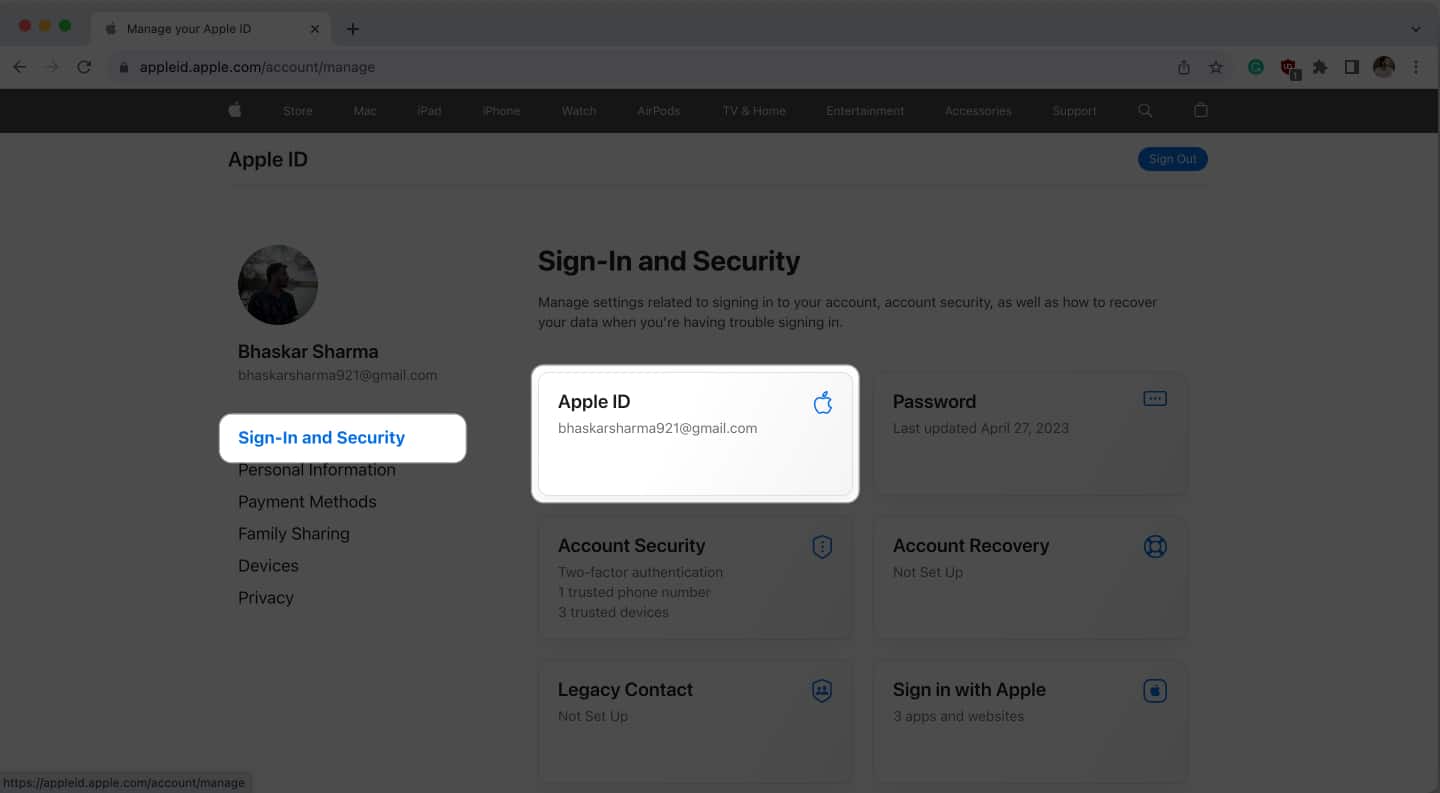The image size is (1440, 793).
Task: Click '3 apps and websites' text
Action: 958,716
